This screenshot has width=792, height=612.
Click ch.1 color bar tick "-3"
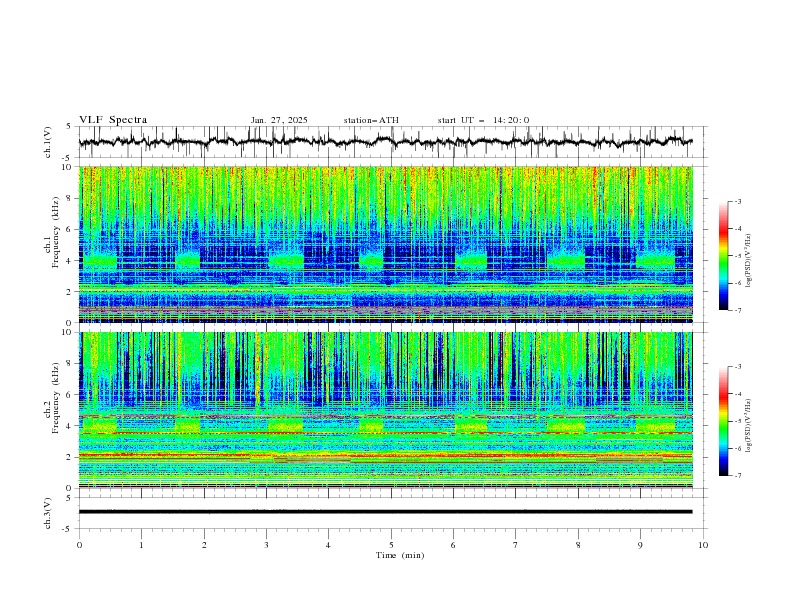click(738, 201)
